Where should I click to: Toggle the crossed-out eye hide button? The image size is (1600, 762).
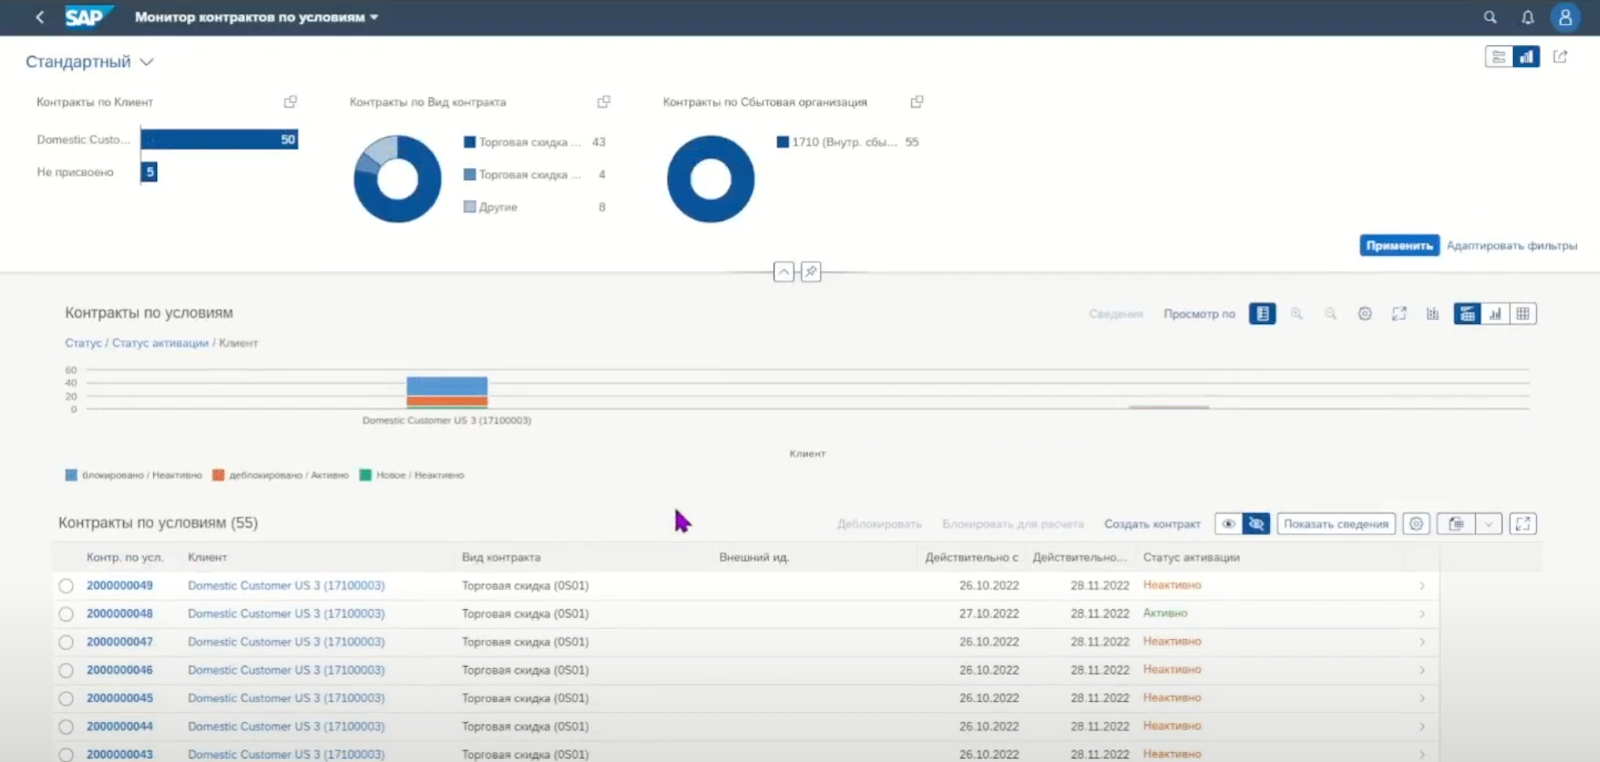pos(1256,524)
